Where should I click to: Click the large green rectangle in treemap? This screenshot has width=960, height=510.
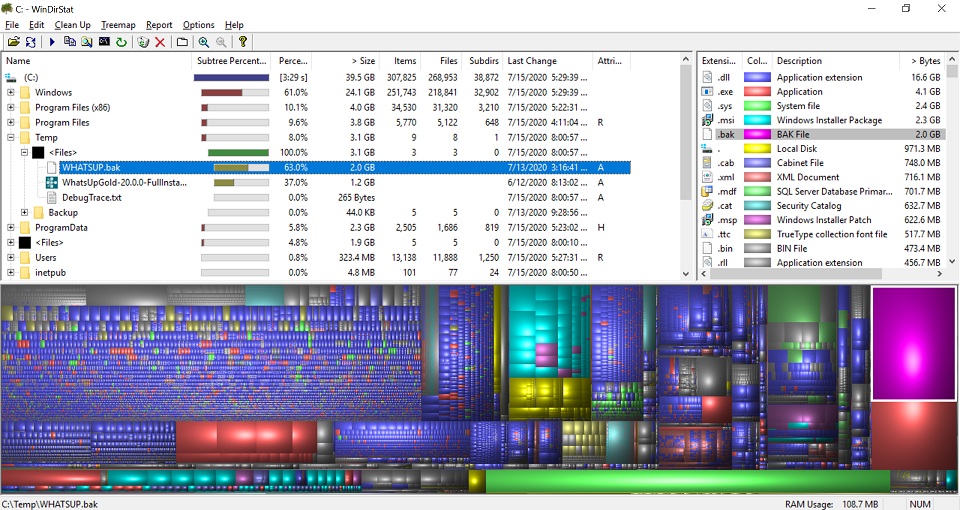tap(688, 481)
